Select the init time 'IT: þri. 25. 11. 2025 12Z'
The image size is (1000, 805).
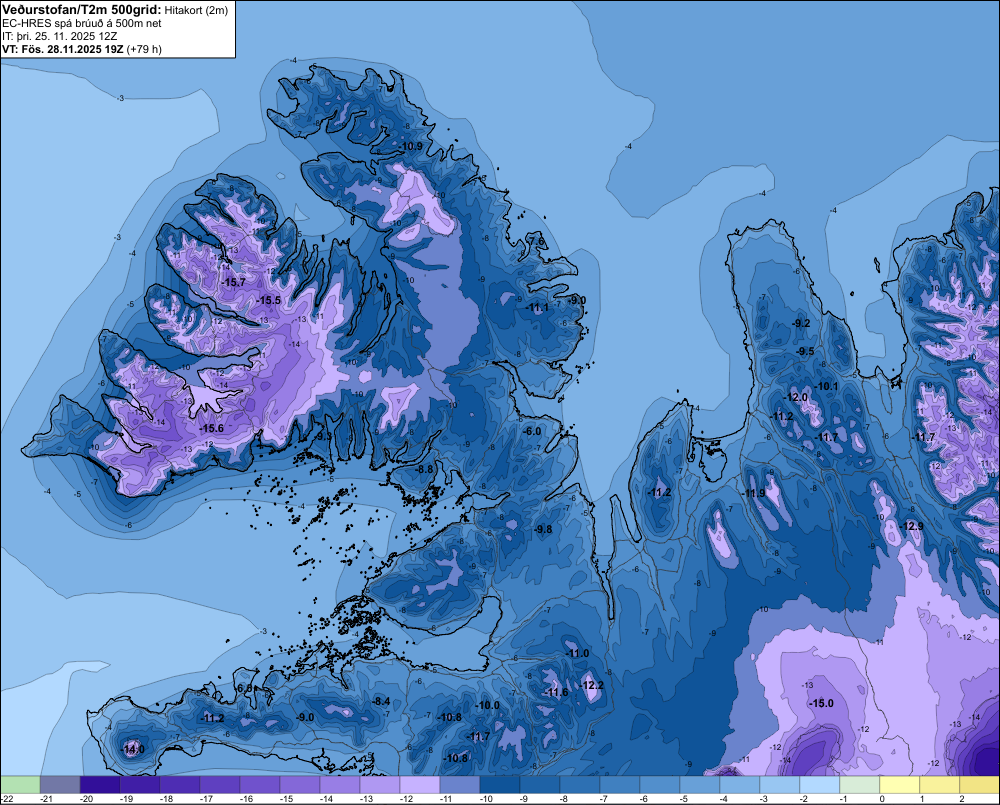[60, 36]
